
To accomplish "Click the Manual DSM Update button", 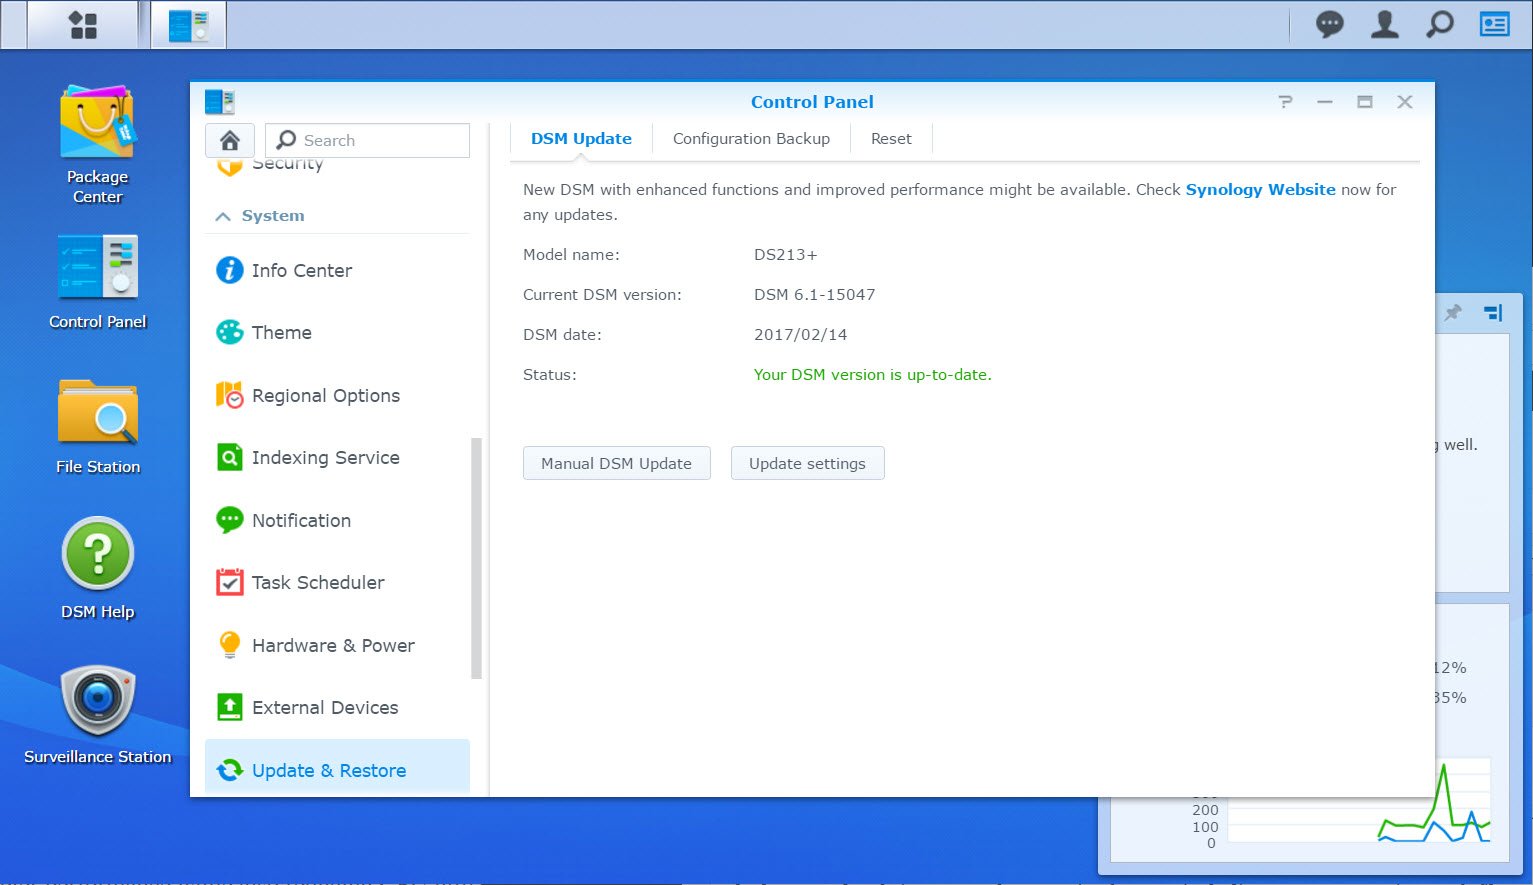I will 617,463.
